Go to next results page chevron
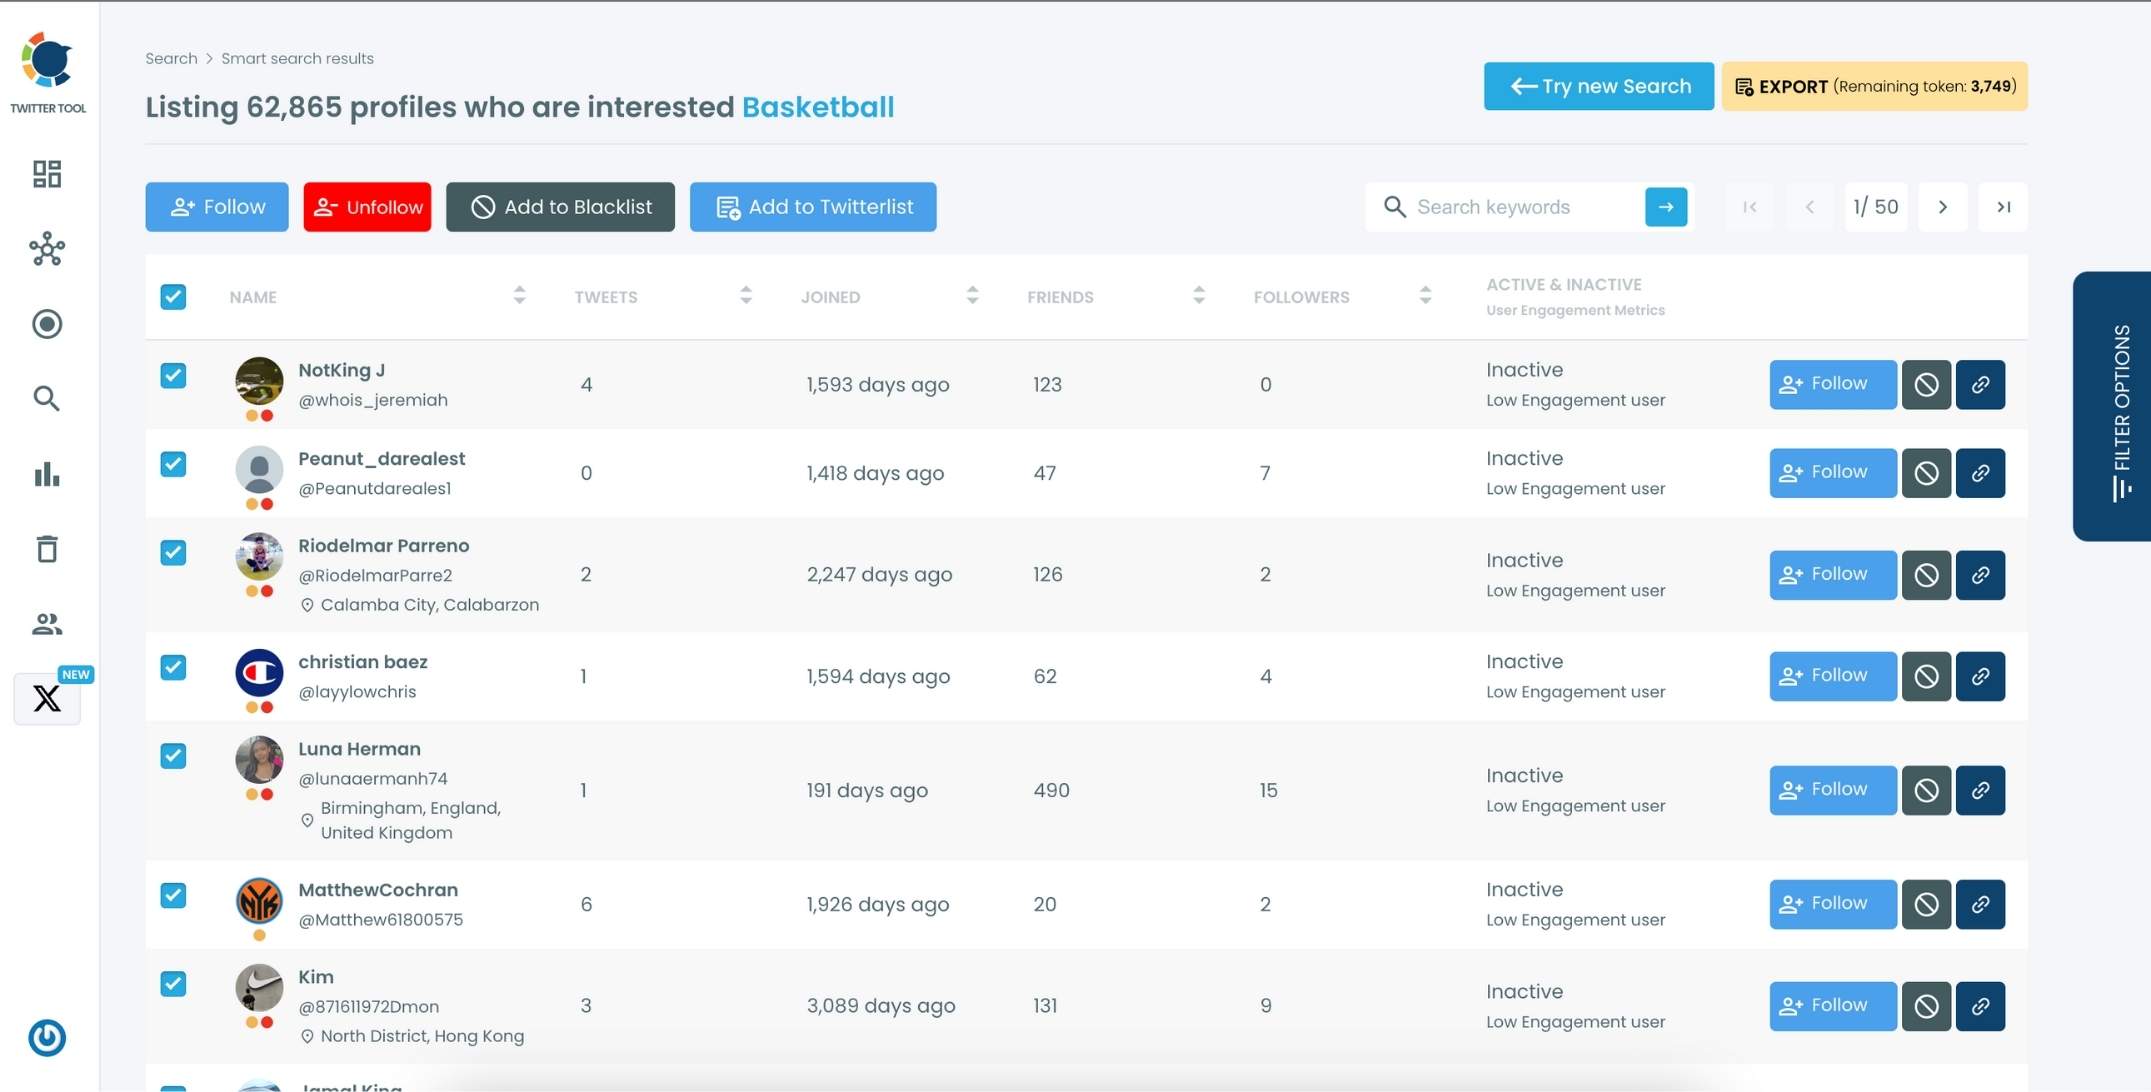Screen dimensions: 2151x1092 1942,207
